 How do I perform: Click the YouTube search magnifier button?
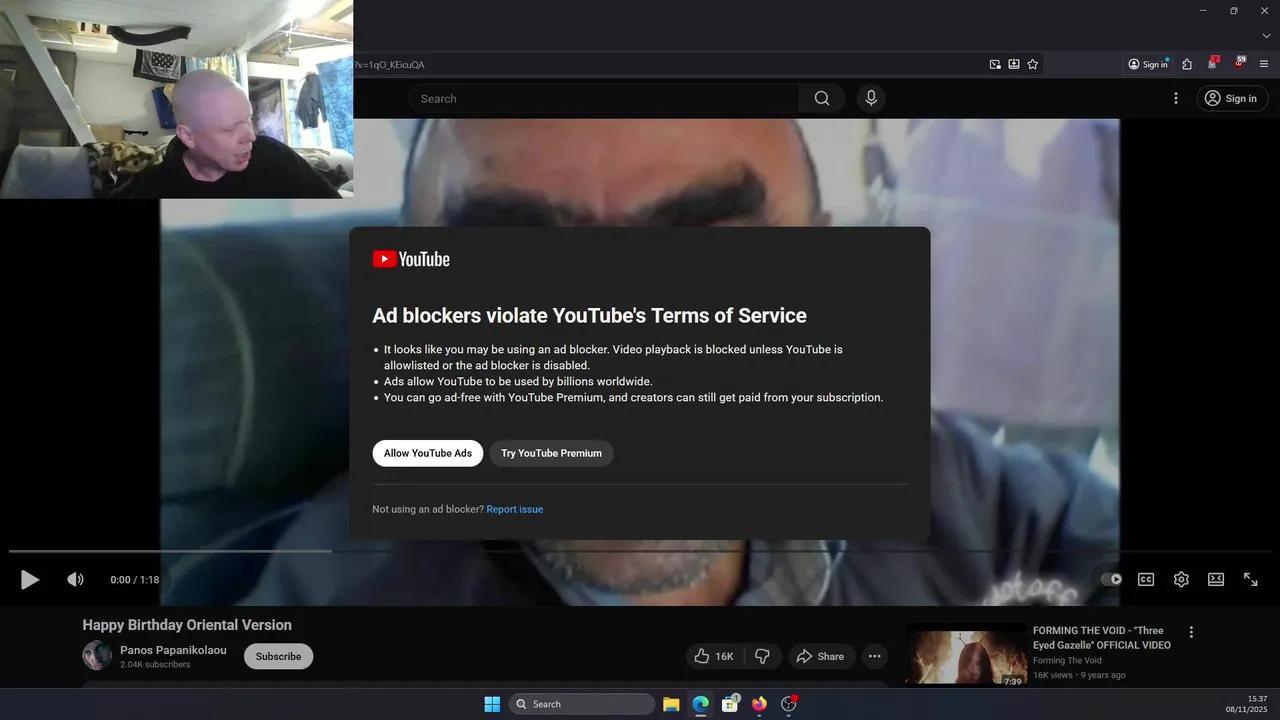[822, 98]
